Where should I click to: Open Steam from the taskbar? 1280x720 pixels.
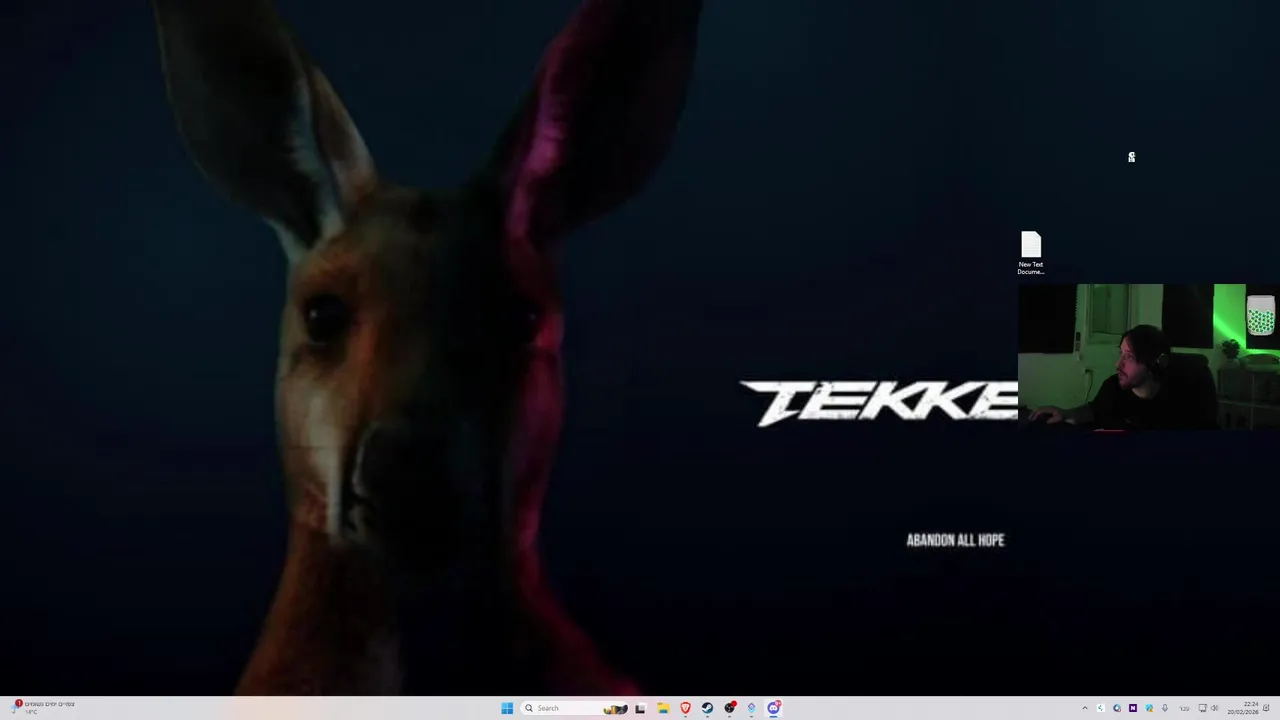pyautogui.click(x=707, y=708)
